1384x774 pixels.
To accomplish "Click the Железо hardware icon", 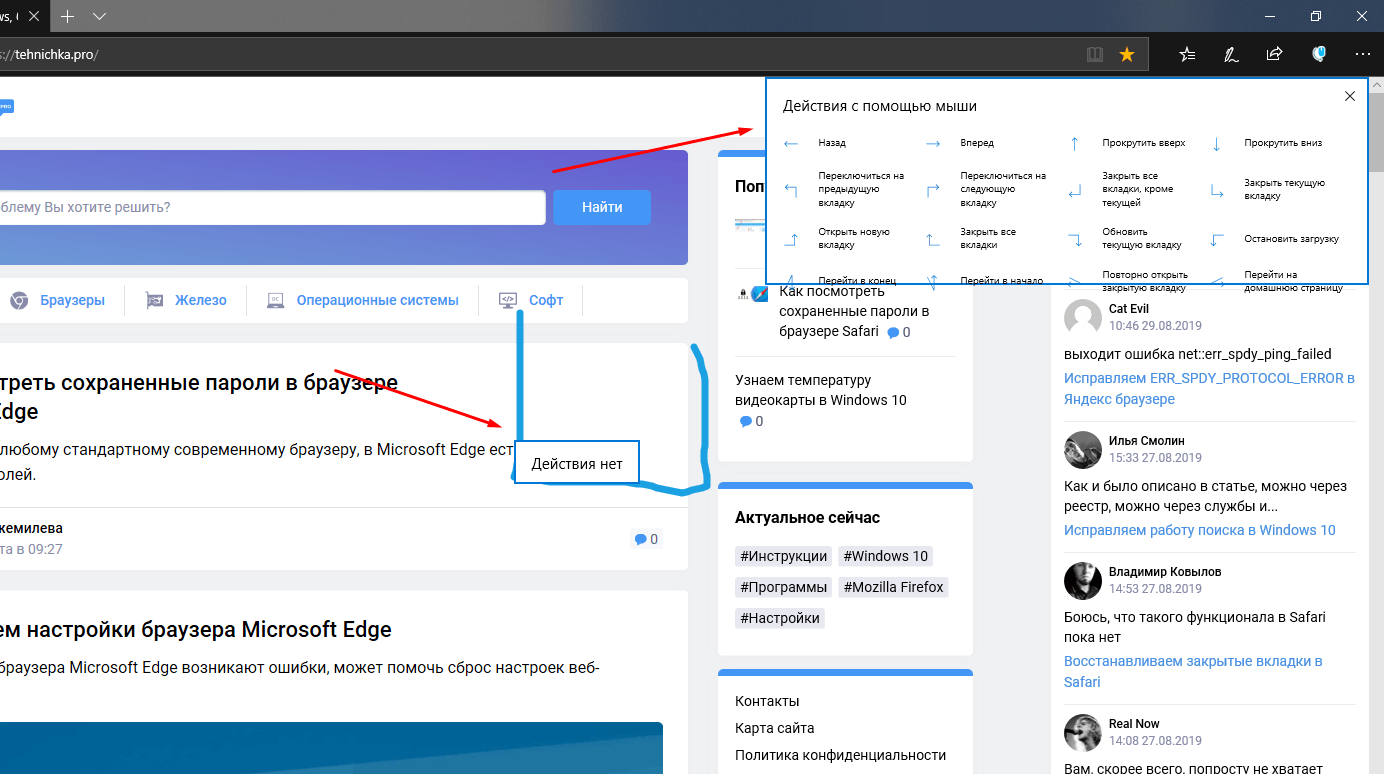I will (154, 300).
